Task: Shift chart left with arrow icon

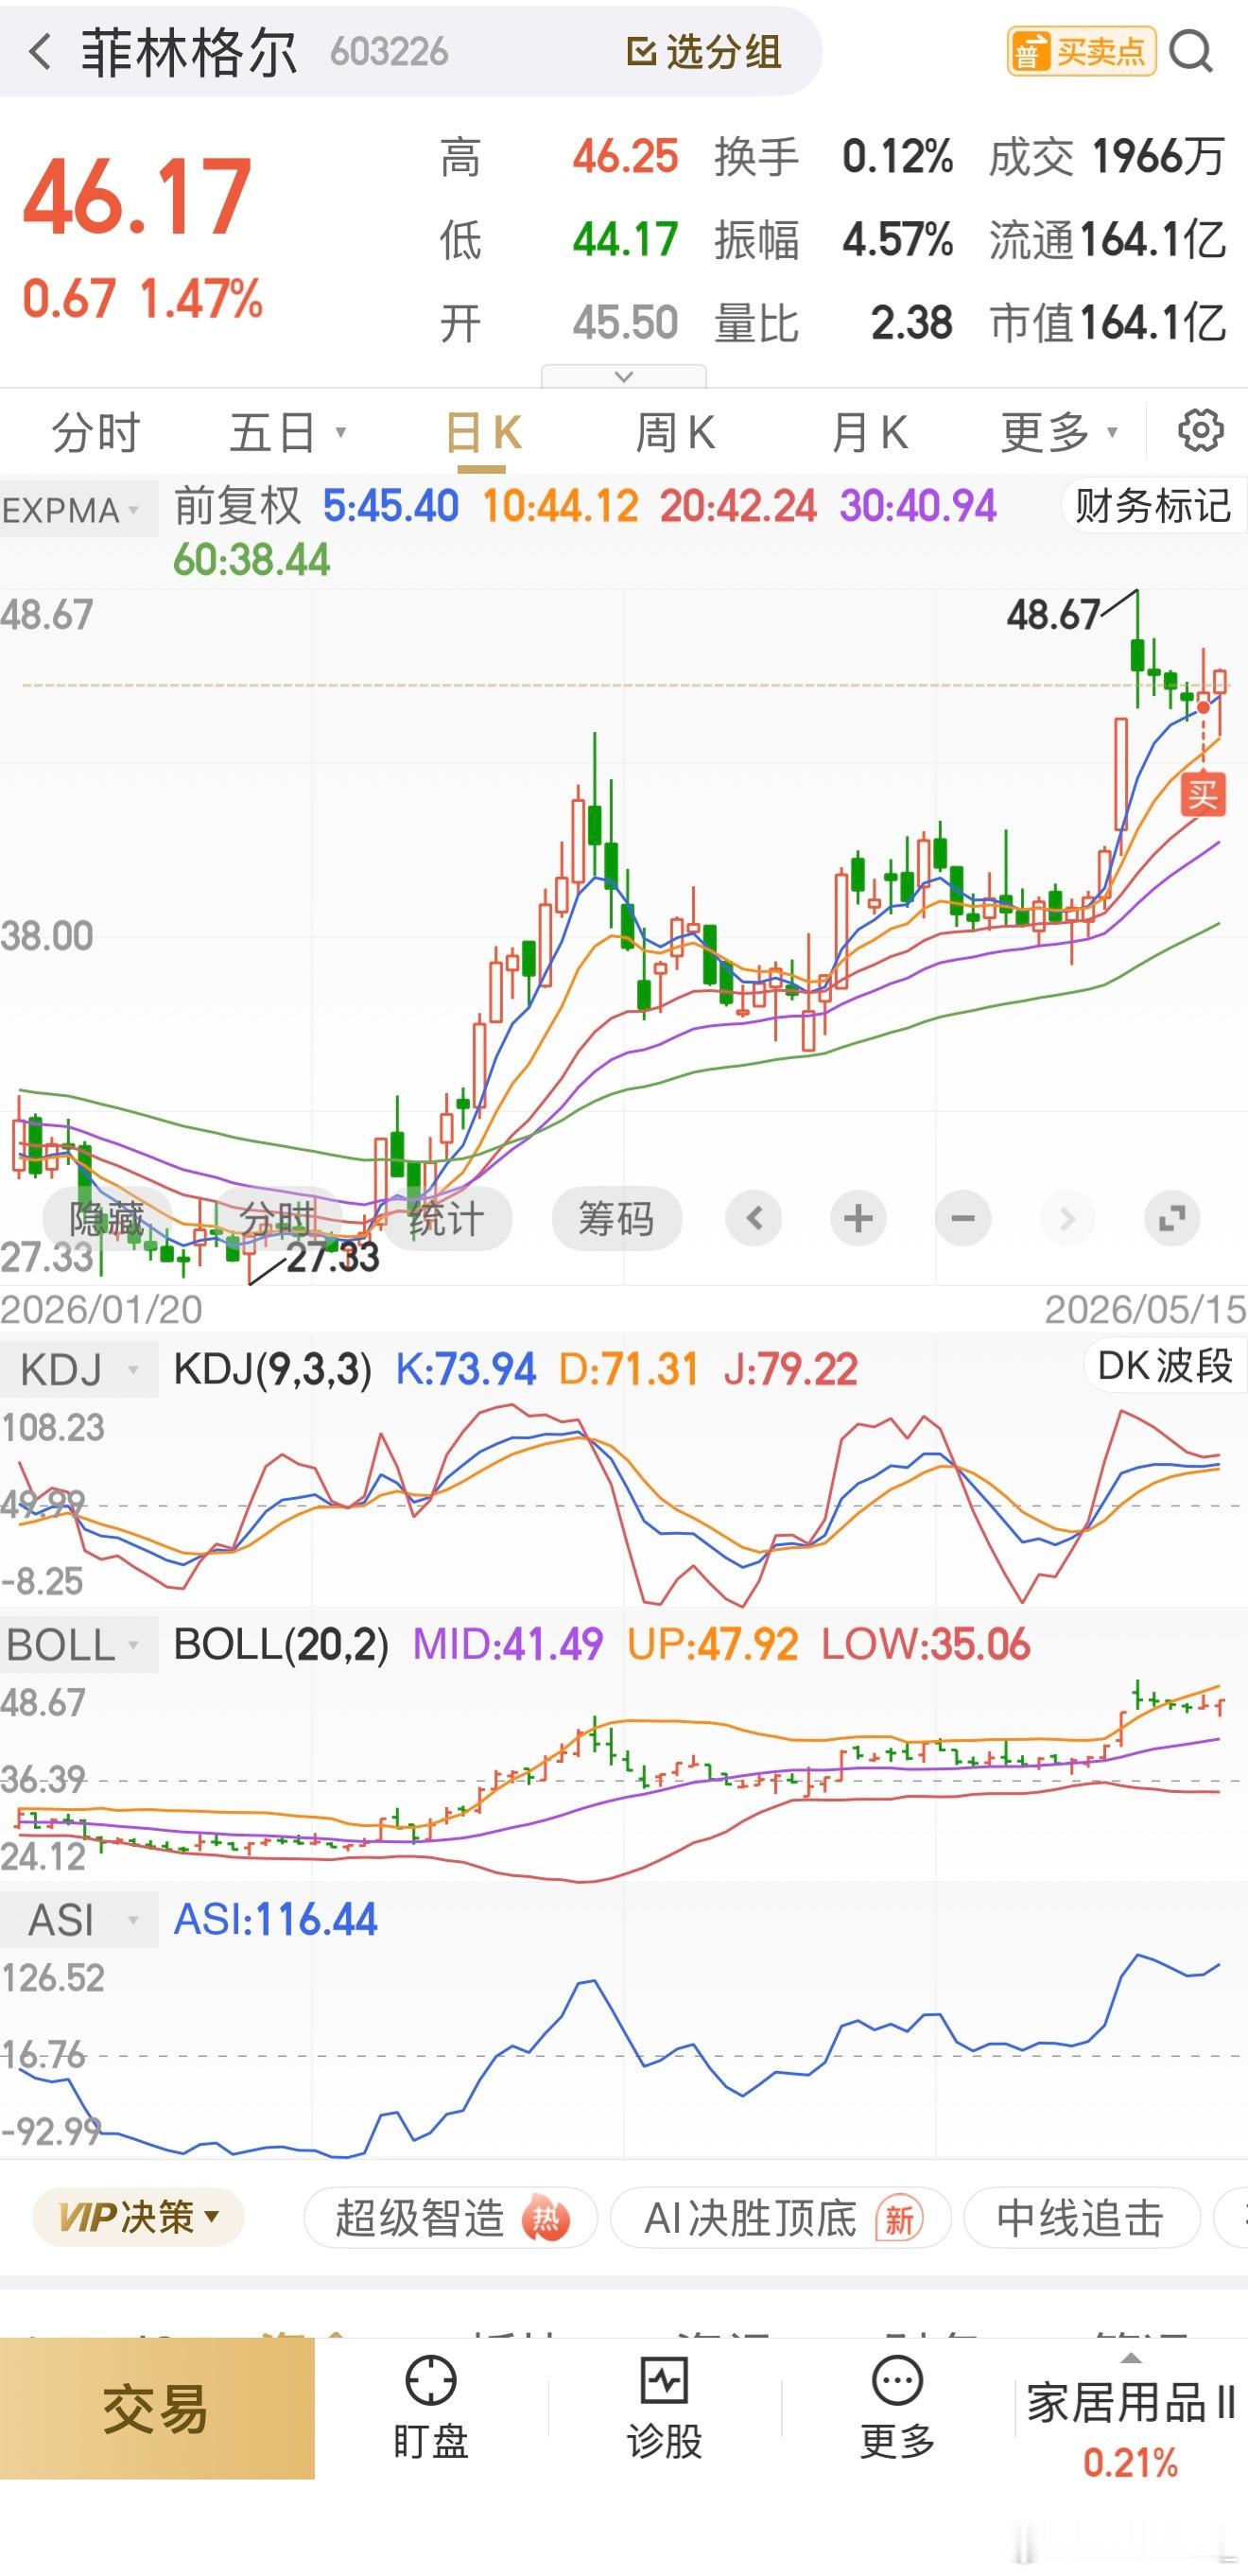Action: [754, 1218]
